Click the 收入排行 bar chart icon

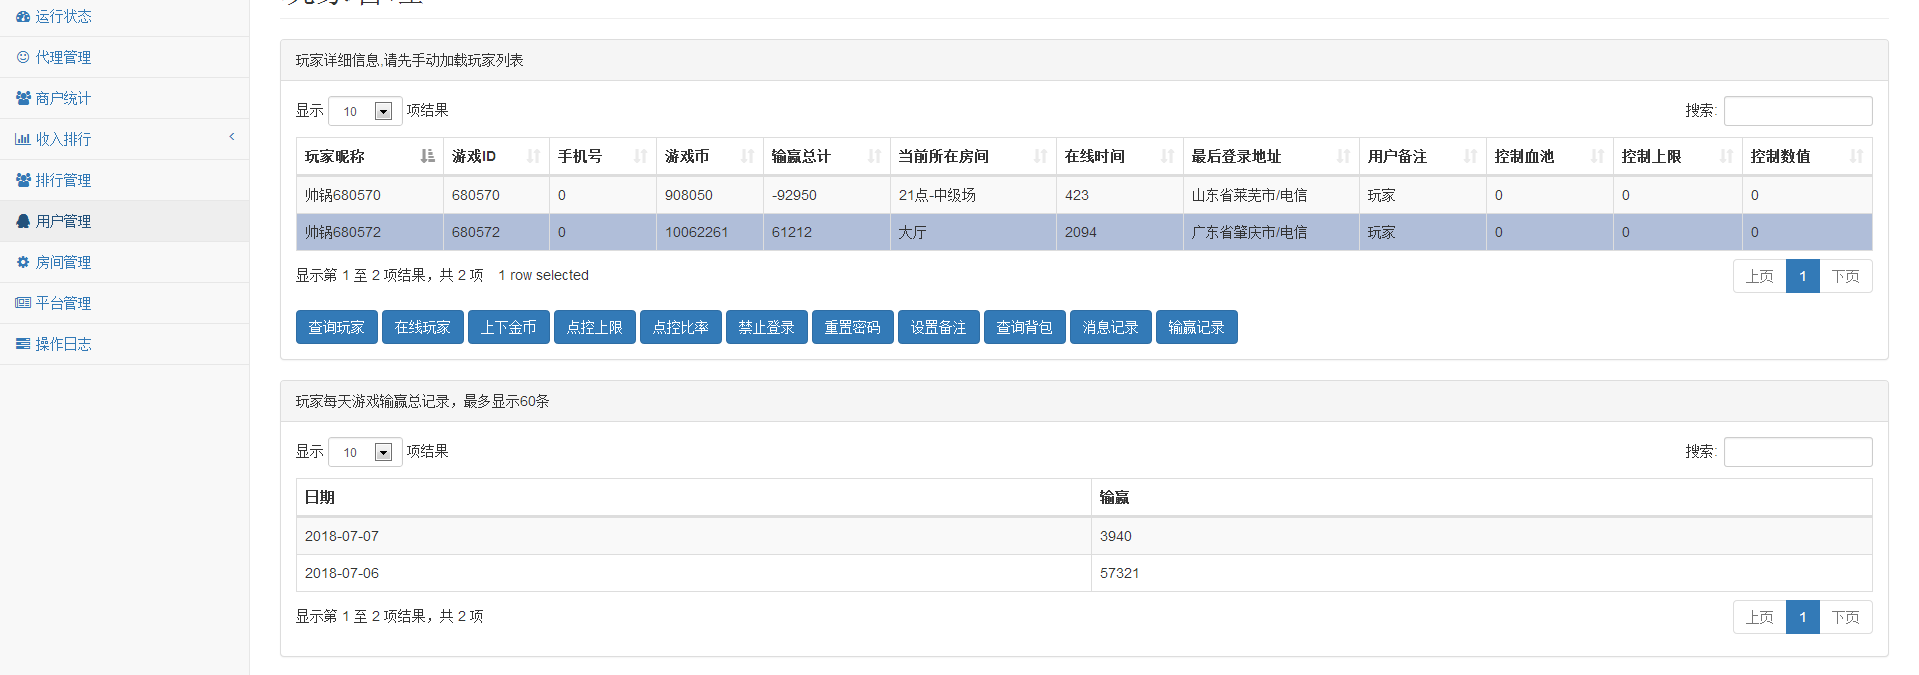(x=23, y=140)
